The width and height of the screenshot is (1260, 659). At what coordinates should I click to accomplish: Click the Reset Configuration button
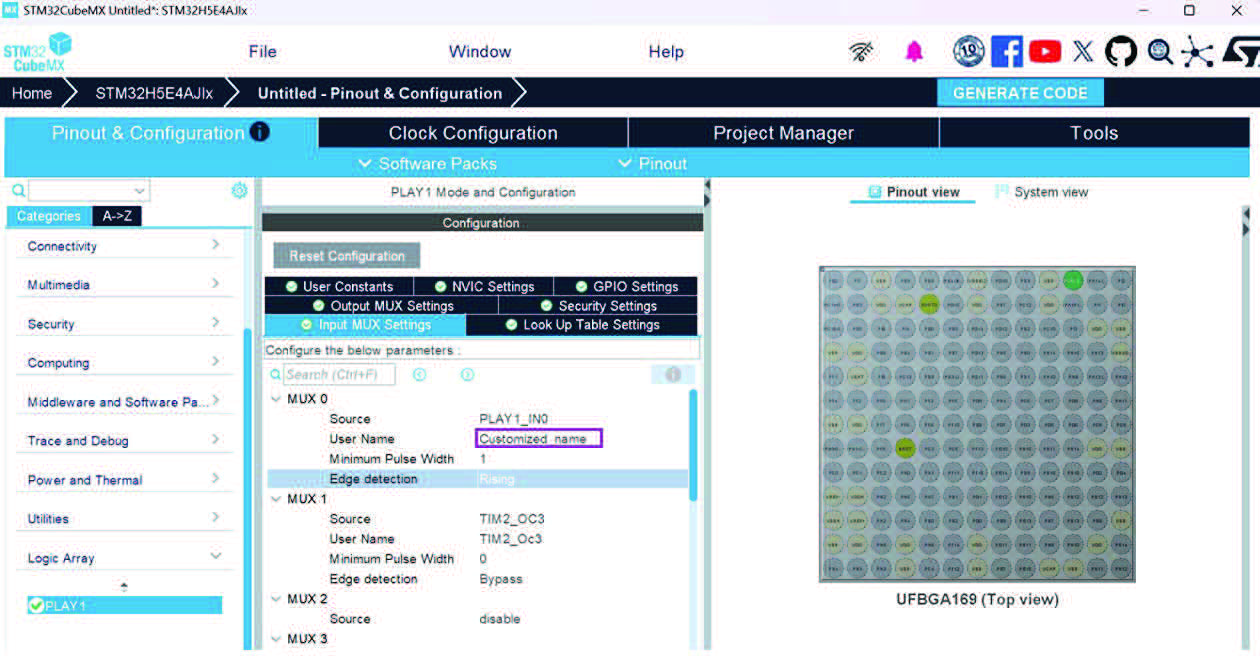click(347, 256)
